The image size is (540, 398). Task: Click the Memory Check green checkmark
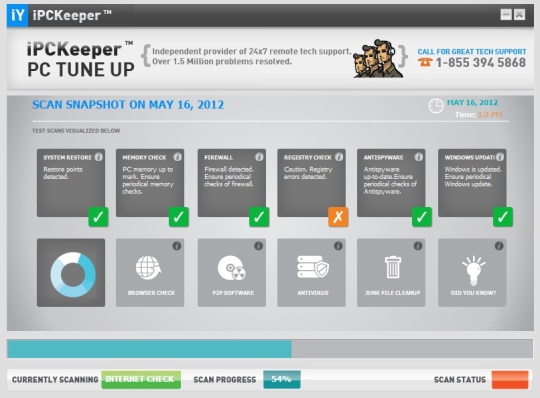coord(178,217)
